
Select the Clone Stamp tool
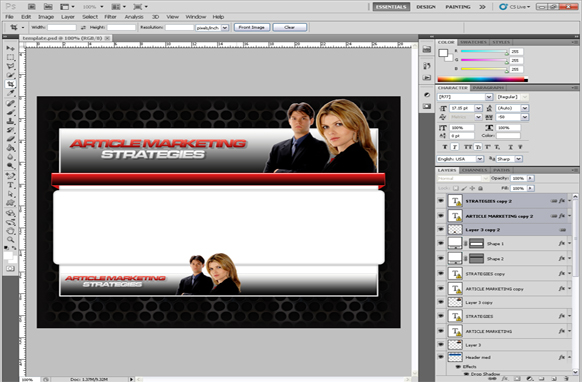[10, 121]
